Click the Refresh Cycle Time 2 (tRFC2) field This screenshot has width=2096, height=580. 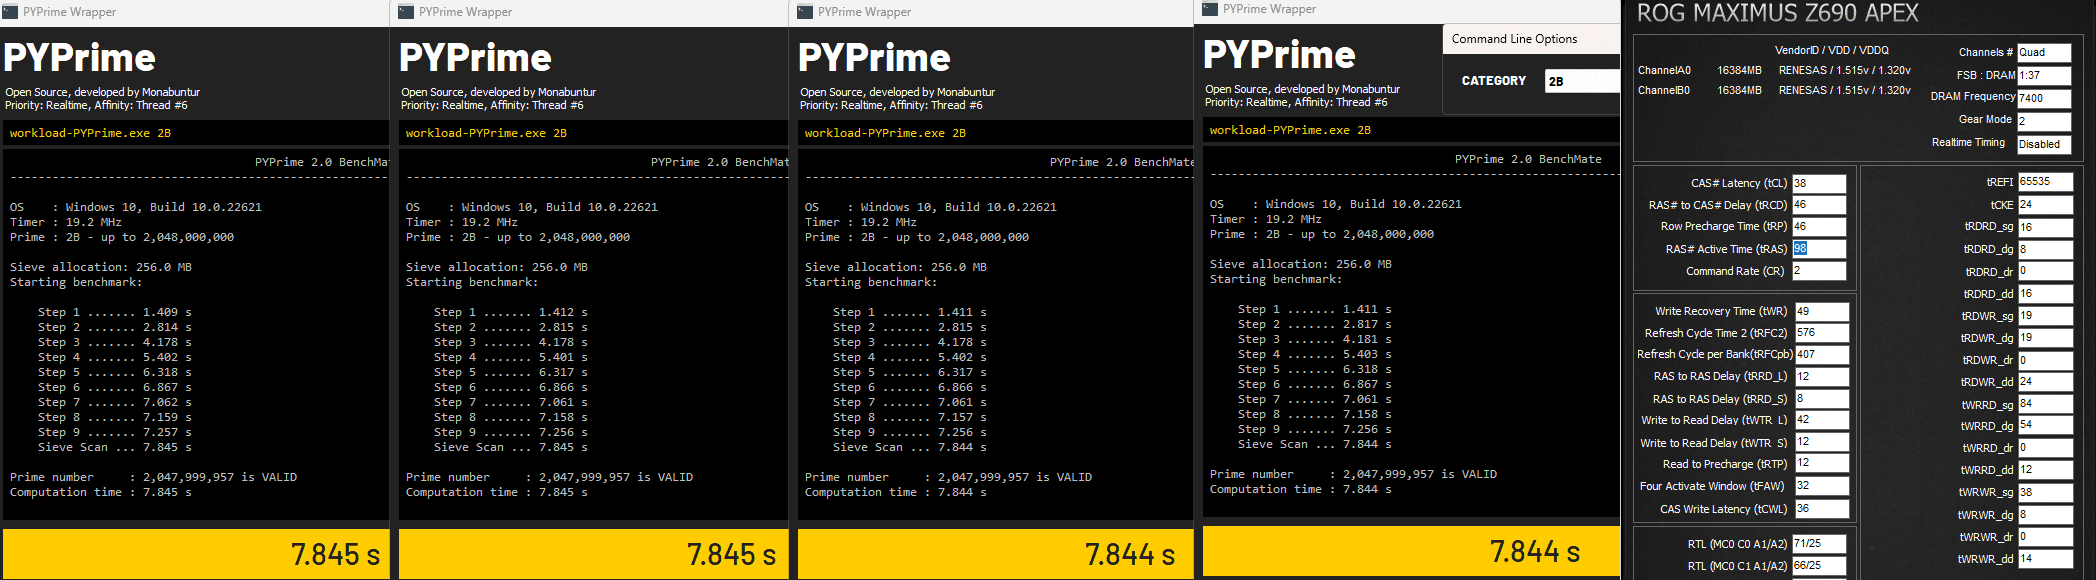click(x=1822, y=333)
